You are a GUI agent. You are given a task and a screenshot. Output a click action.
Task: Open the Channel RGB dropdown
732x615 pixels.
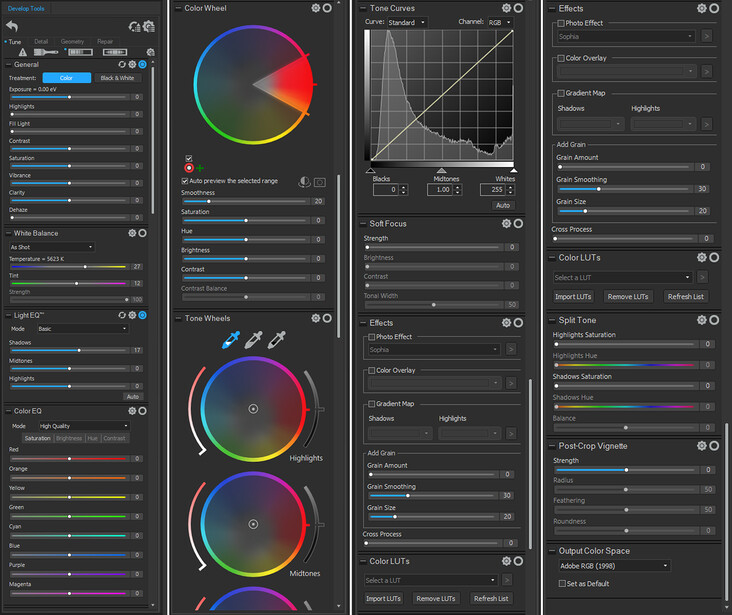500,22
